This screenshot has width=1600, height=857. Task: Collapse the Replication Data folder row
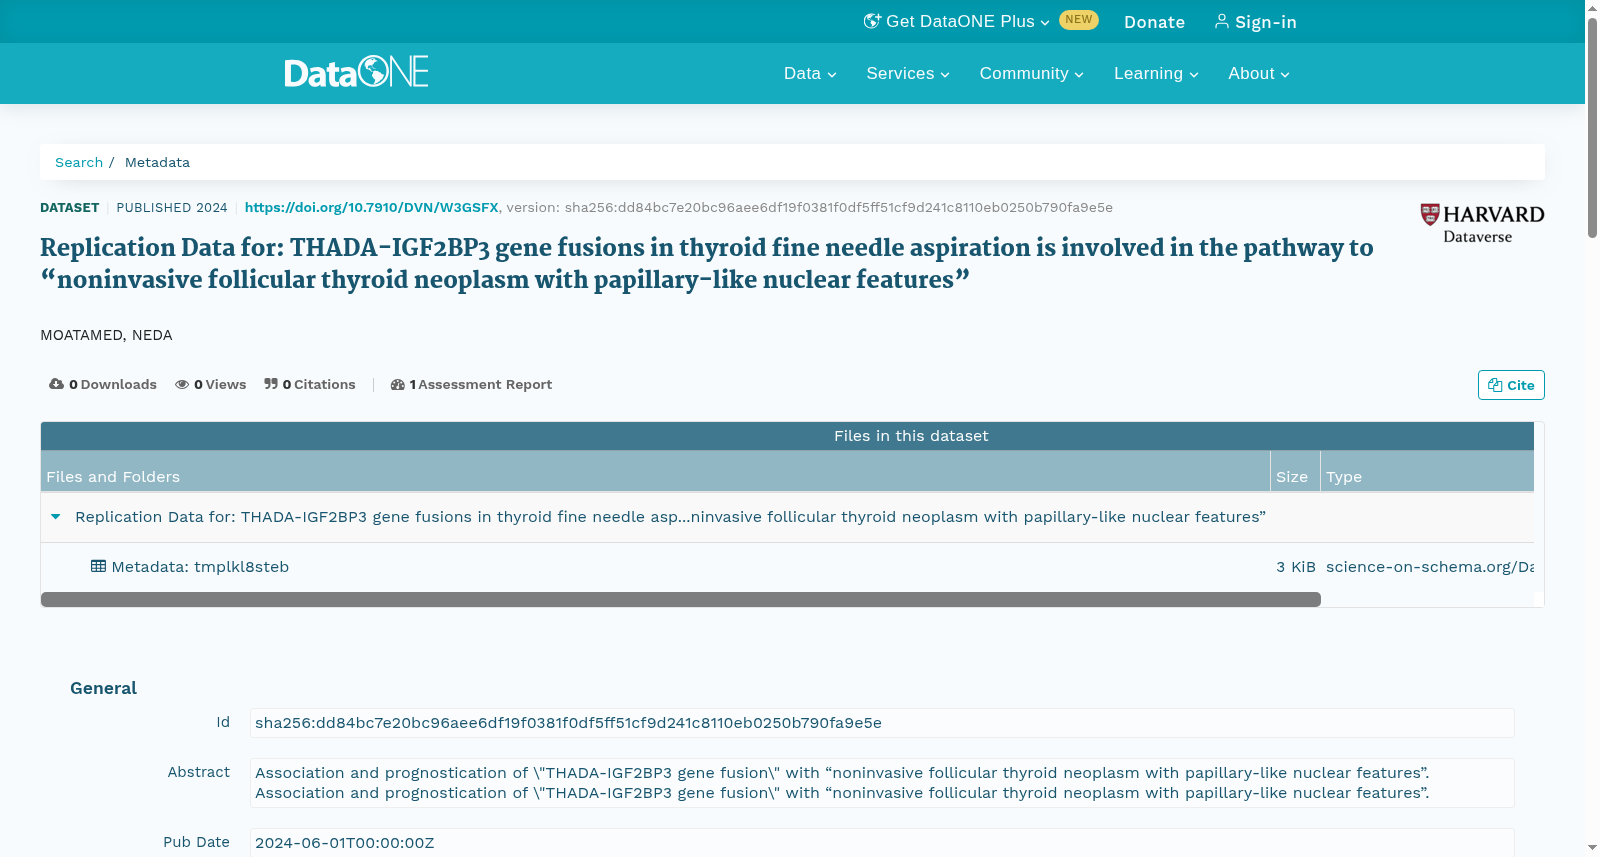(x=56, y=517)
